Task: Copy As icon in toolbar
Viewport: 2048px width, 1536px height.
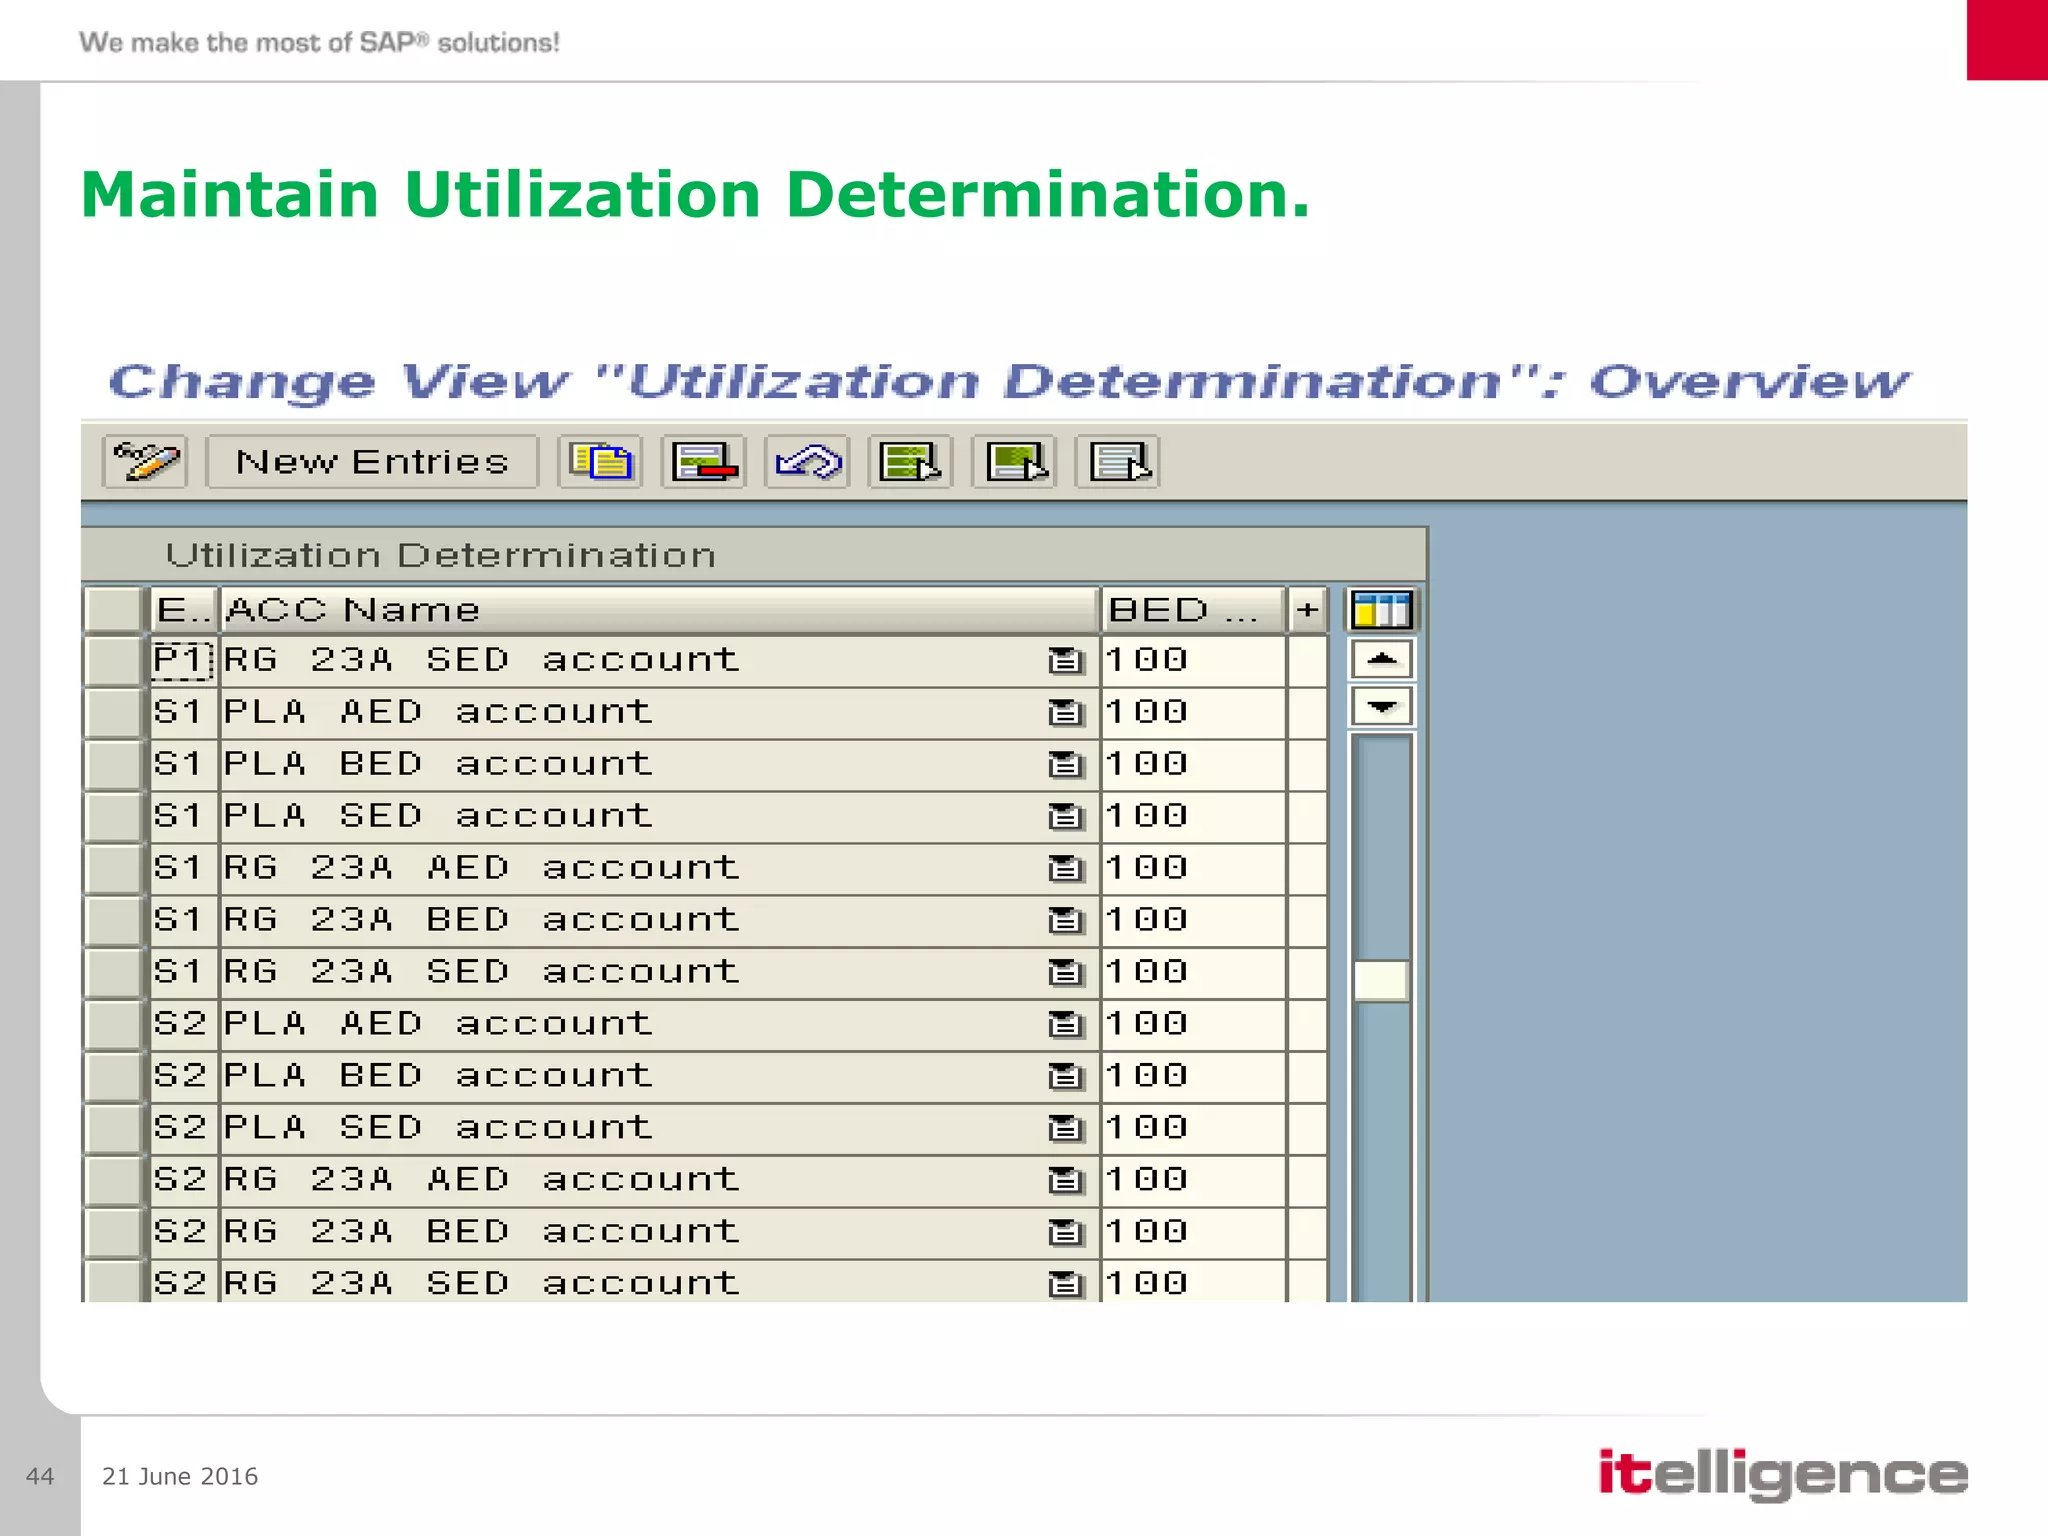Action: [x=600, y=462]
